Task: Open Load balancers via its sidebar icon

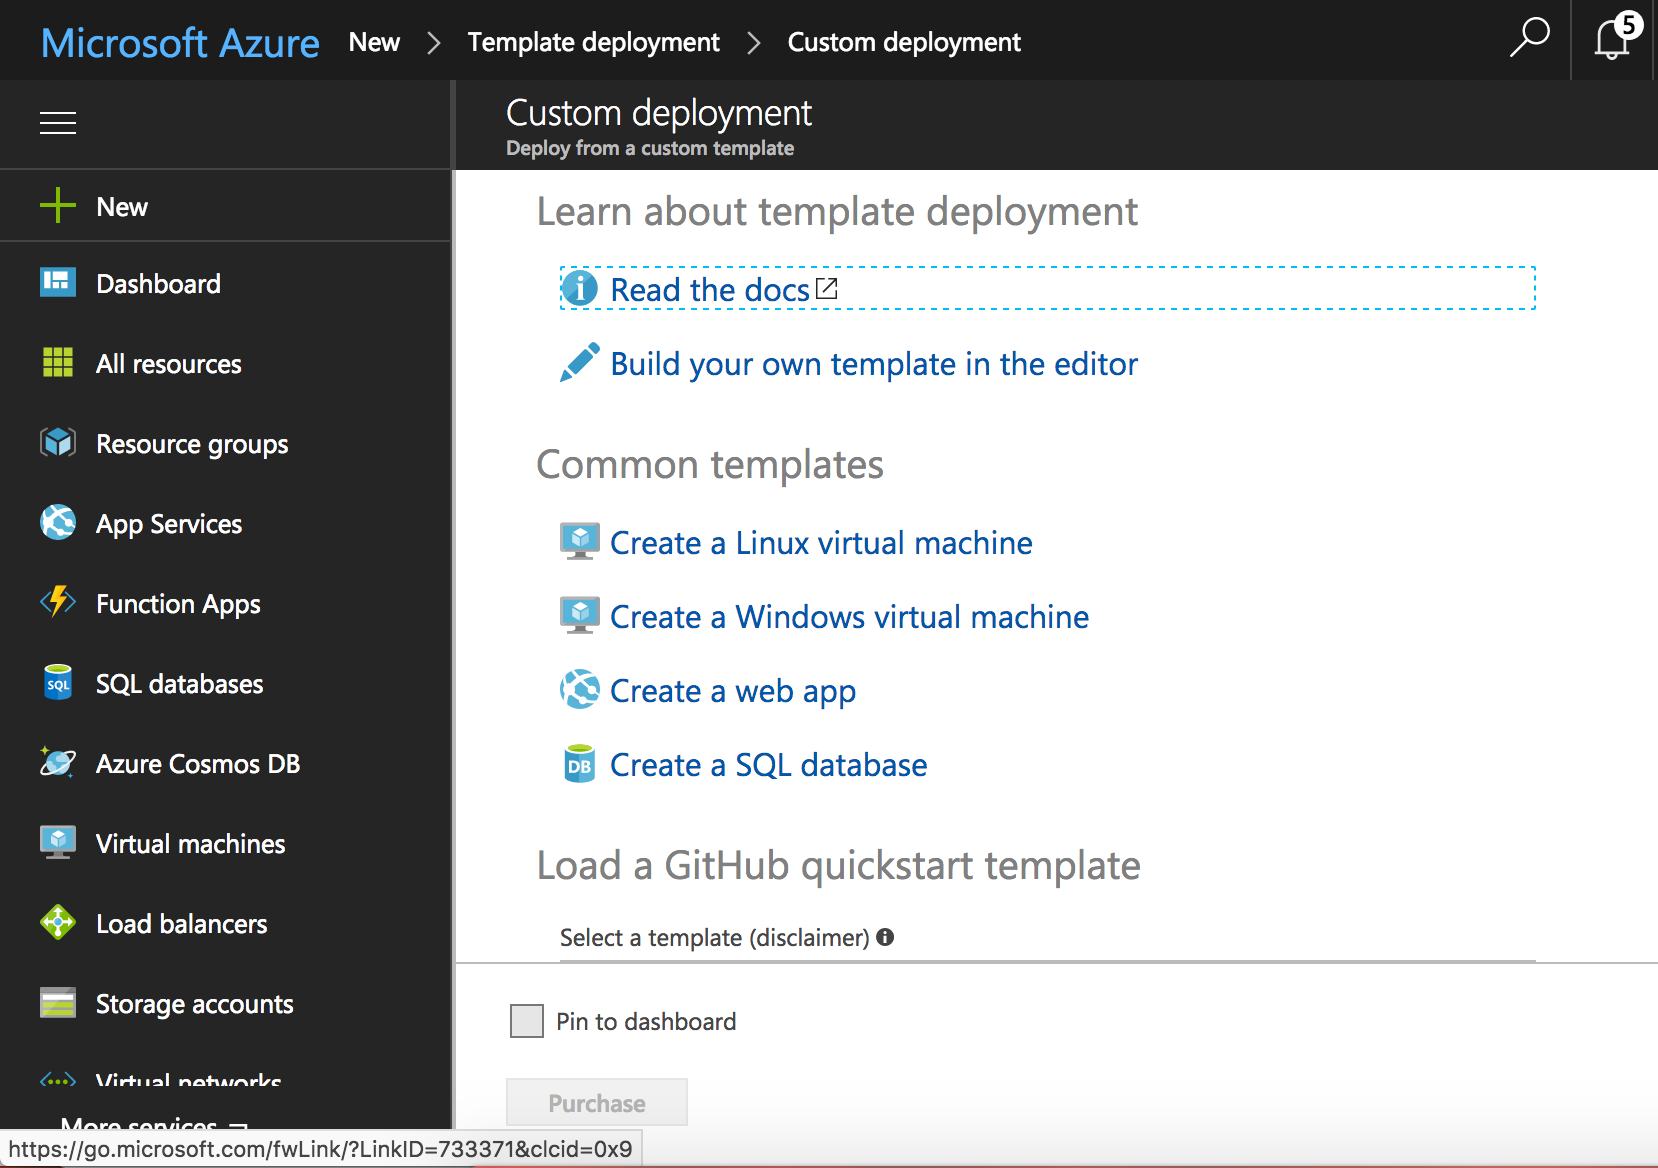Action: 58,923
